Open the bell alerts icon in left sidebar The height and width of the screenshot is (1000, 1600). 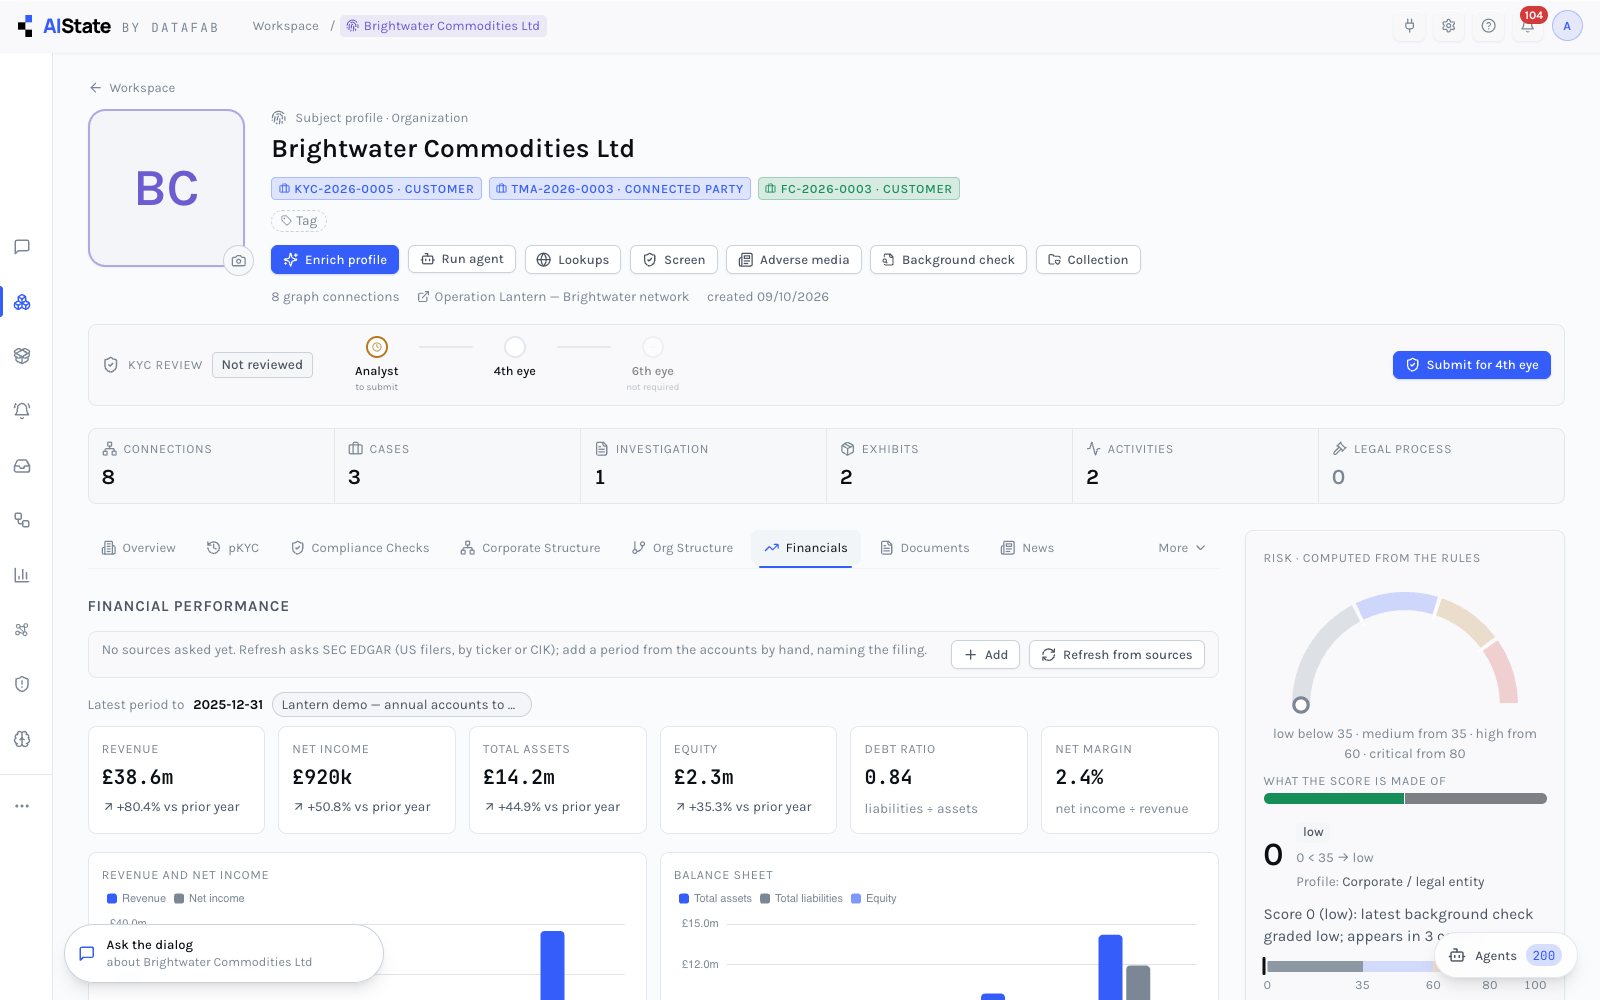(22, 410)
